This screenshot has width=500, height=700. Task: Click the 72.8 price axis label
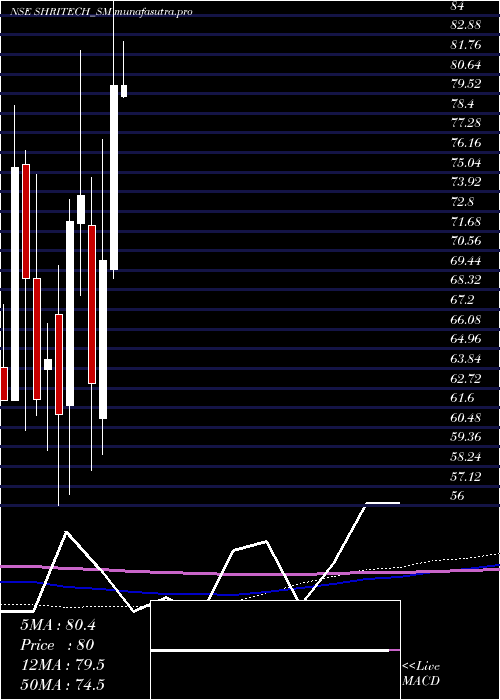pyautogui.click(x=462, y=202)
